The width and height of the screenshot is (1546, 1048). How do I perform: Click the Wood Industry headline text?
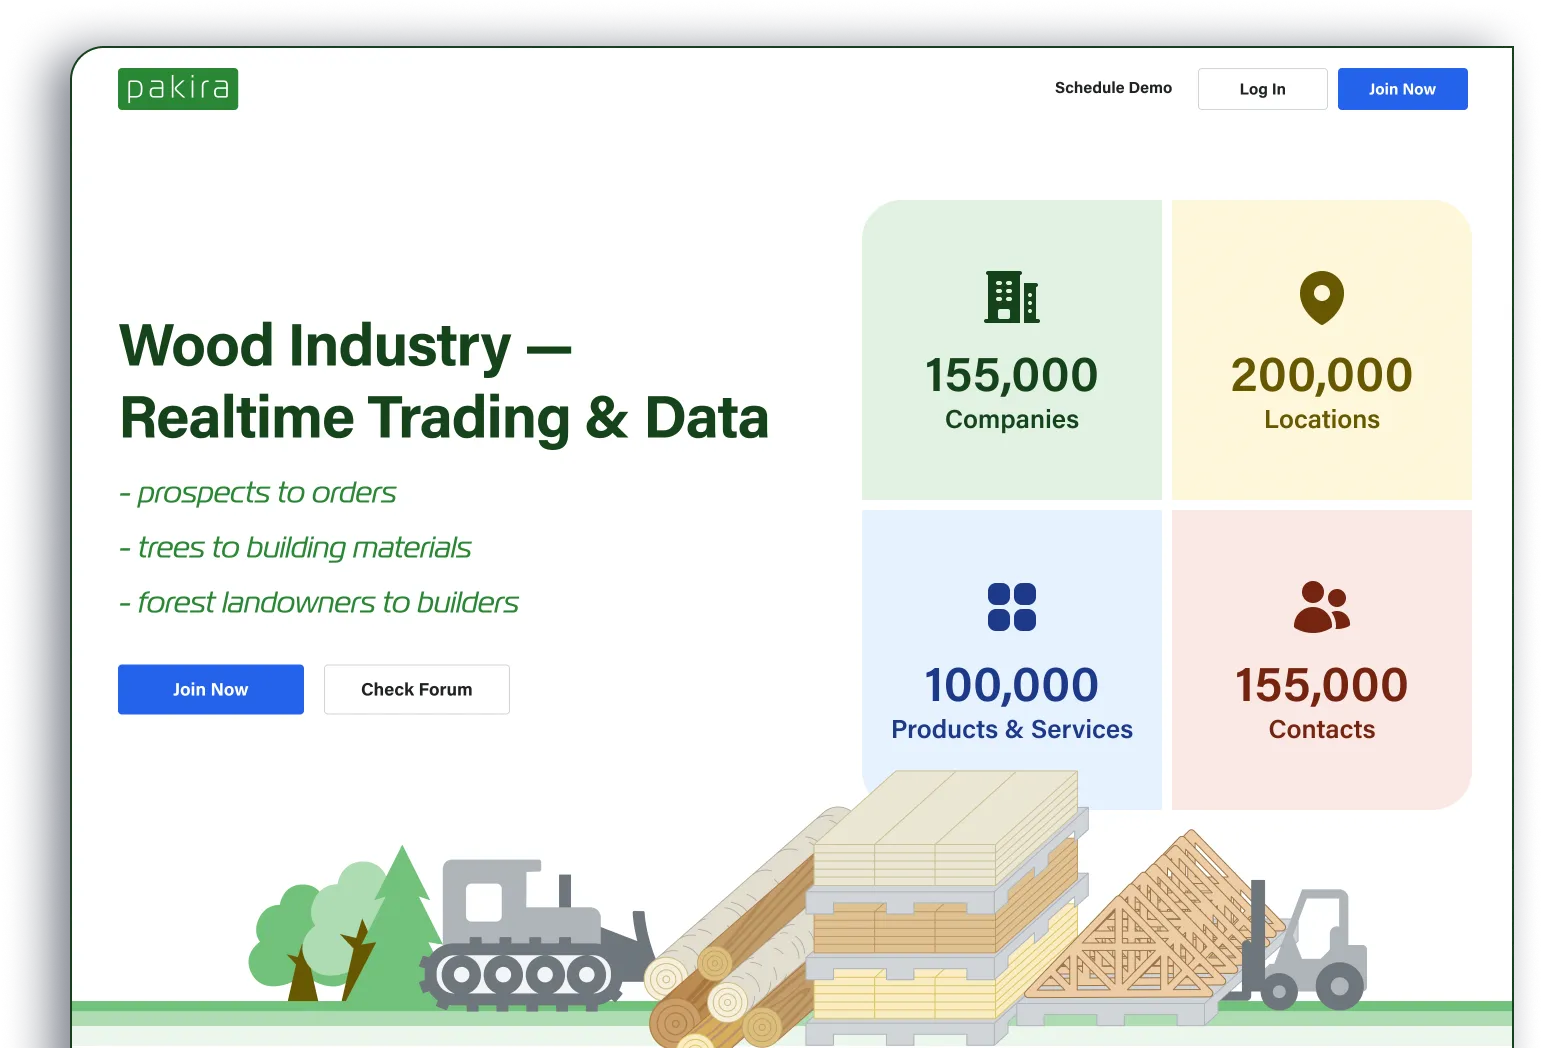(443, 381)
